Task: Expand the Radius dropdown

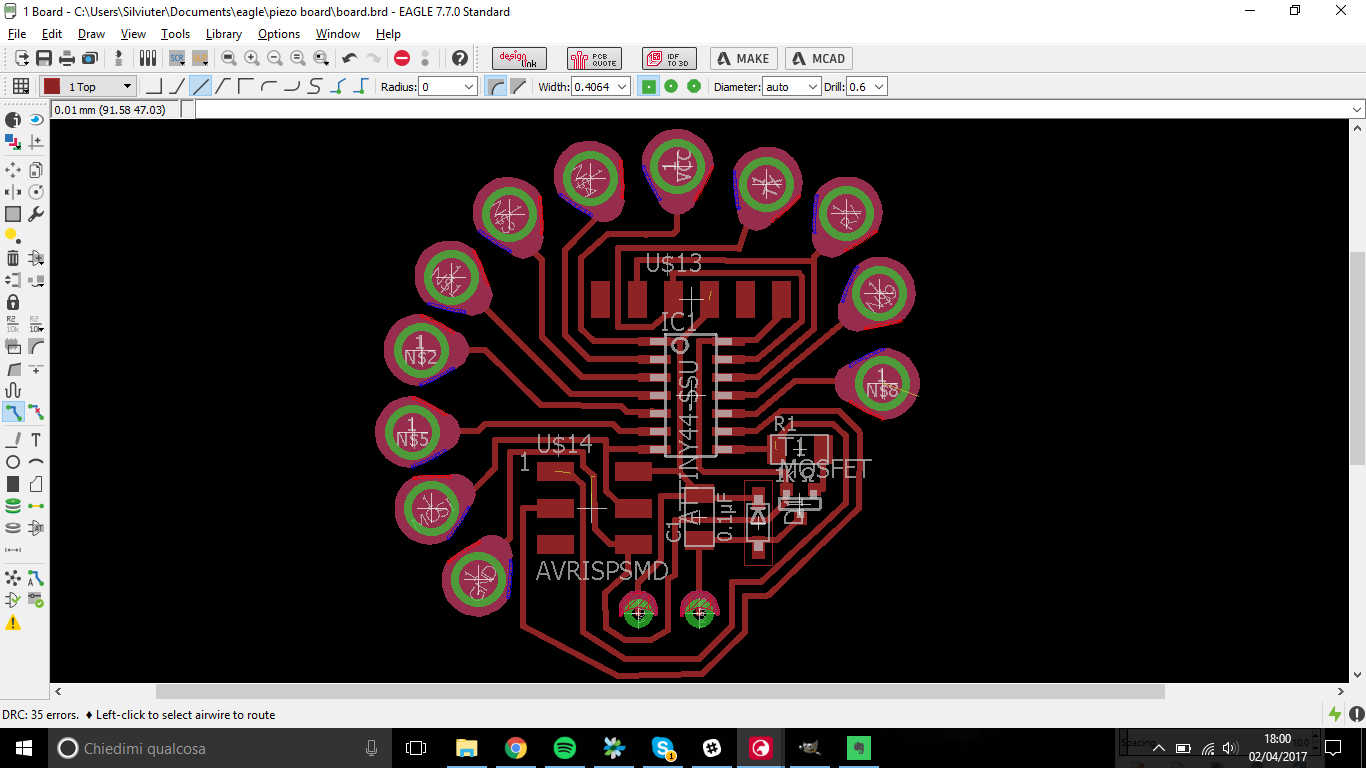Action: coord(470,87)
